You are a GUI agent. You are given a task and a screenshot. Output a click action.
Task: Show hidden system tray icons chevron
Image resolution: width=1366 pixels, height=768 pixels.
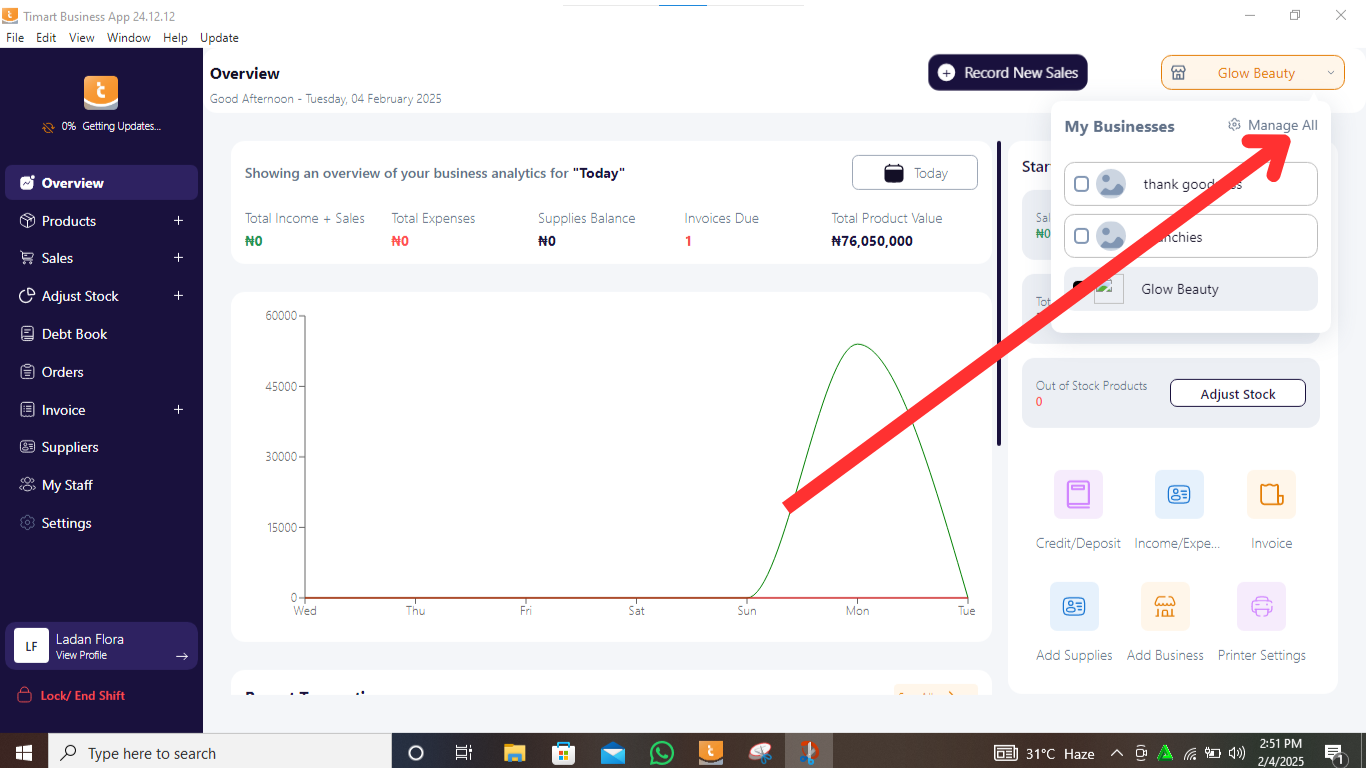pyautogui.click(x=1116, y=753)
